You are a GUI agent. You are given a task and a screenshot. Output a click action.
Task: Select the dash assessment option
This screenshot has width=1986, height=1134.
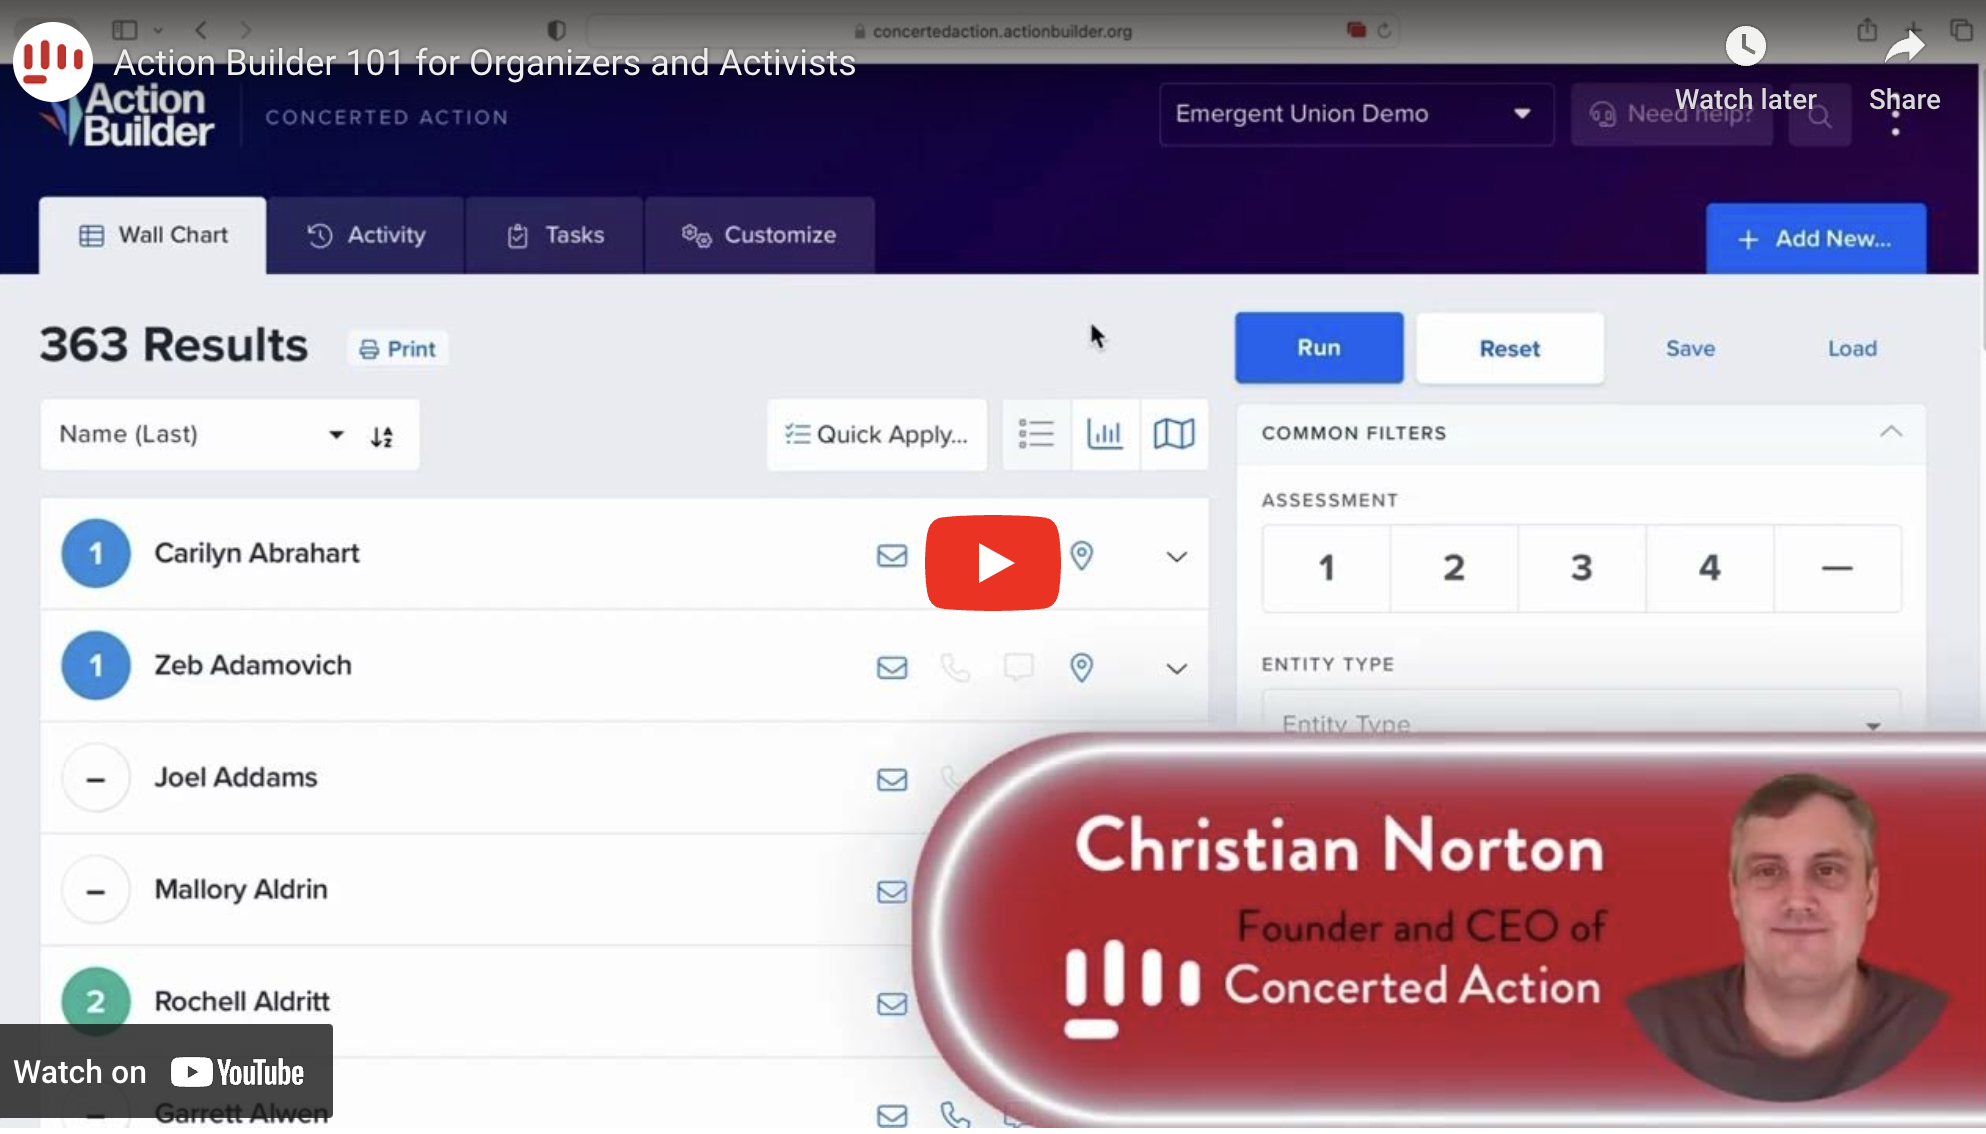(x=1837, y=568)
